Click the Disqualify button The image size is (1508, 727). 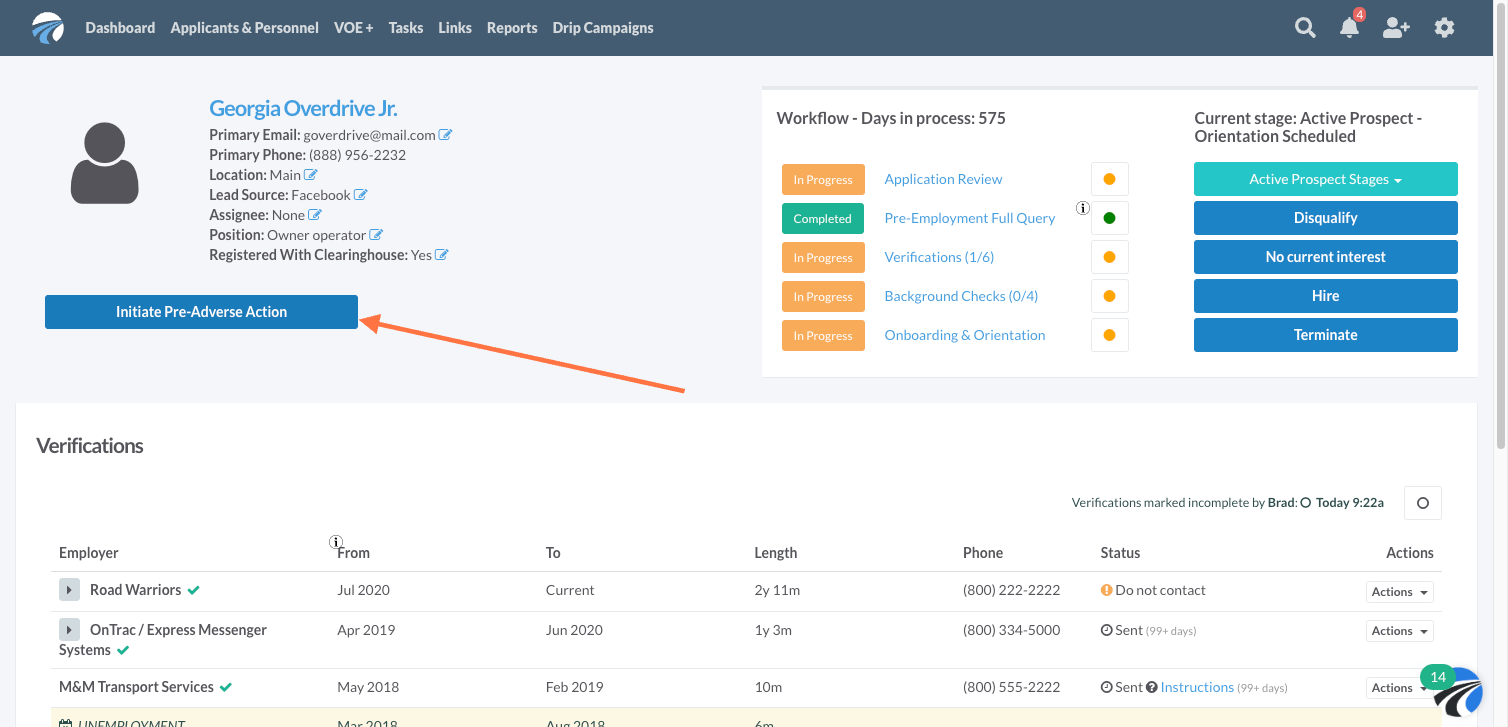1326,218
